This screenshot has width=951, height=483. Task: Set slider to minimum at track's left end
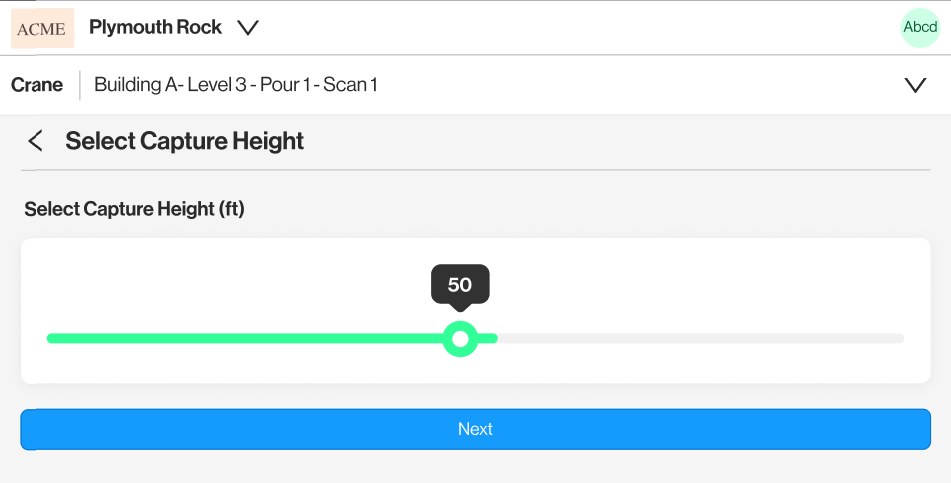(50, 339)
